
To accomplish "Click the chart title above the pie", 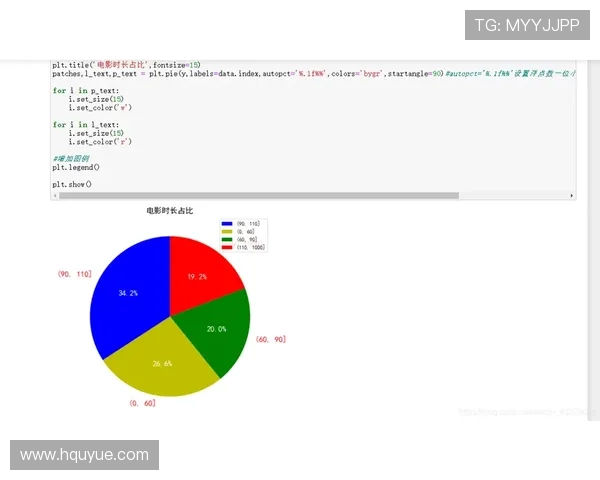I will [169, 211].
